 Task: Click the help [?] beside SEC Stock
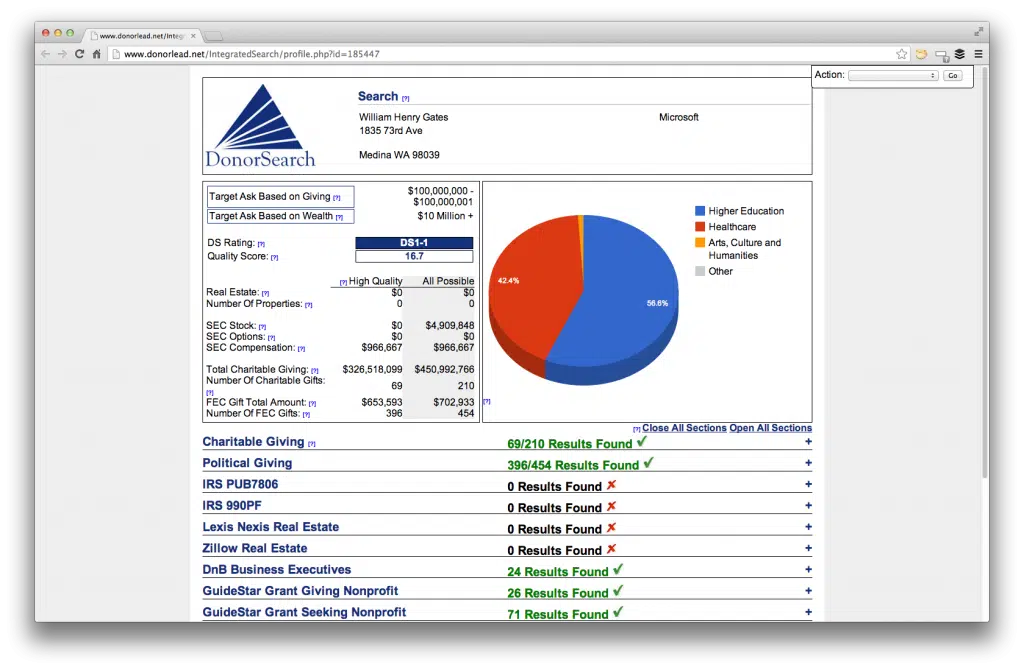pyautogui.click(x=263, y=327)
